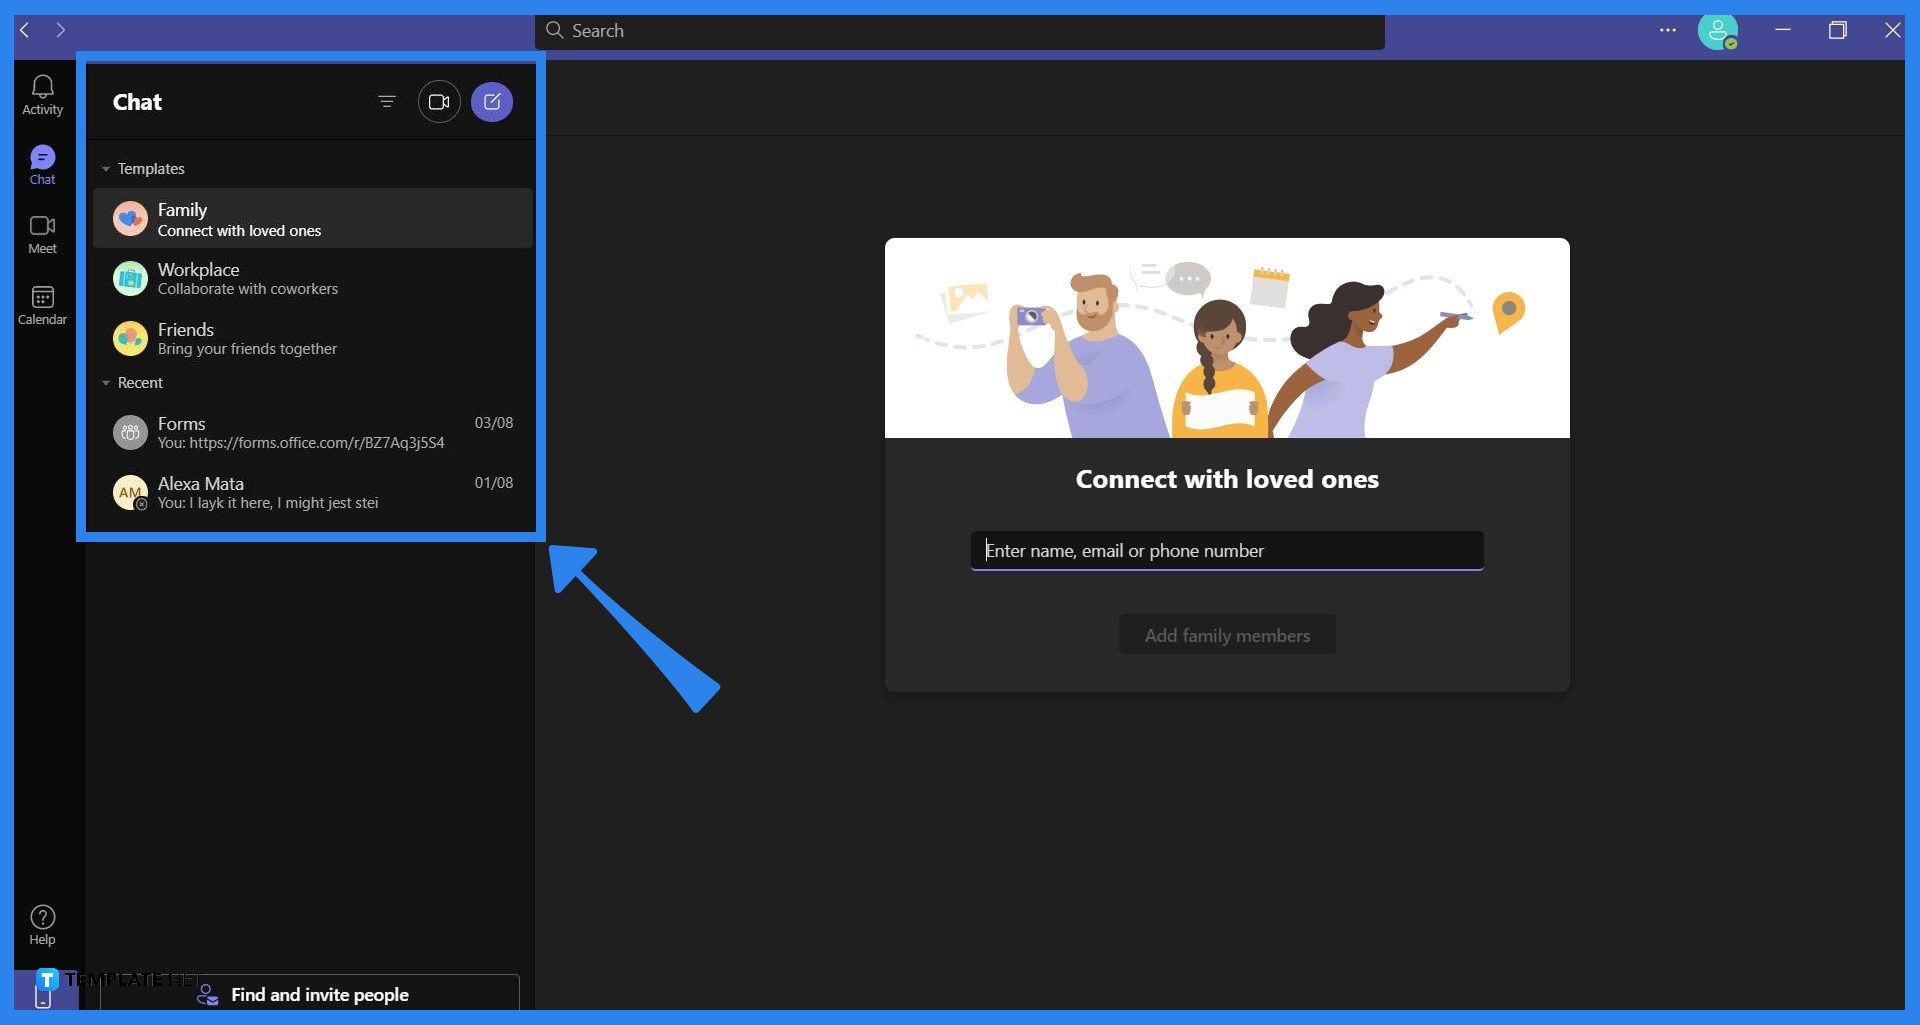Open the Calendar view

(42, 303)
